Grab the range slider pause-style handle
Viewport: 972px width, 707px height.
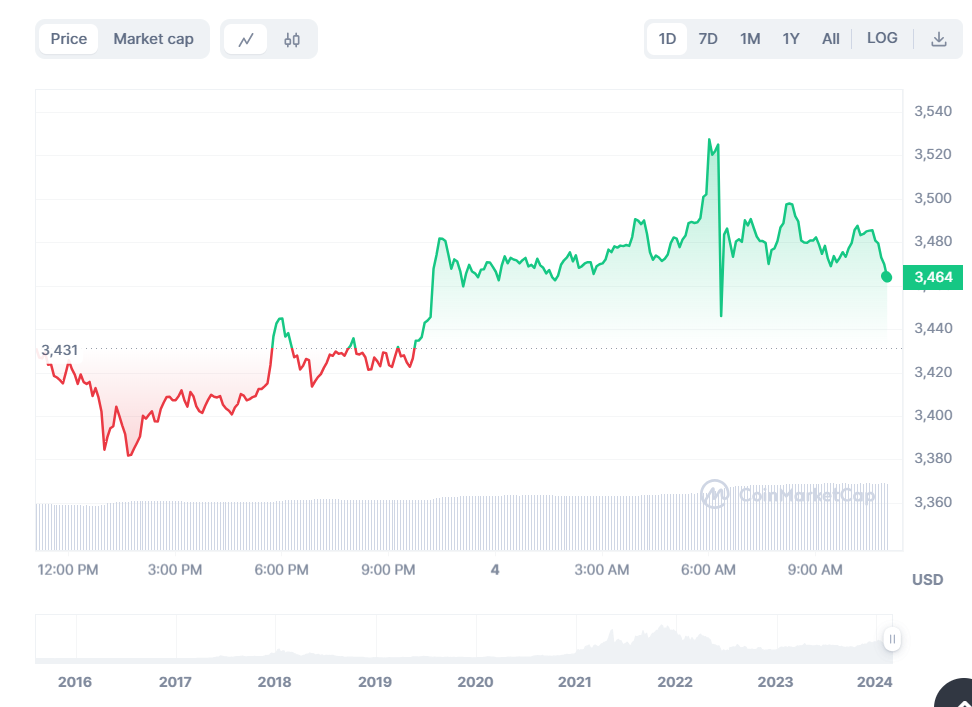coord(892,639)
